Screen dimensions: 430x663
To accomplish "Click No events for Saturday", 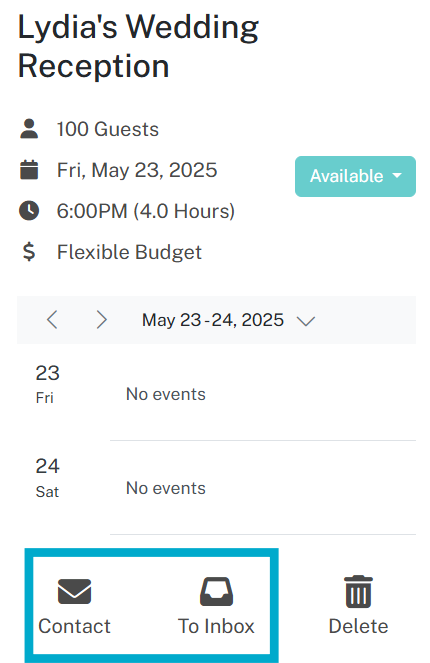I will 166,488.
